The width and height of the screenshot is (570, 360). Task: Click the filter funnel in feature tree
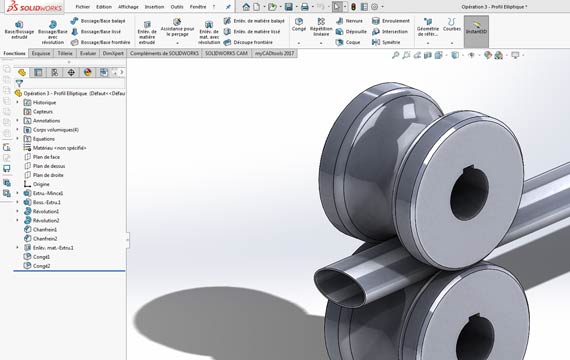point(19,84)
